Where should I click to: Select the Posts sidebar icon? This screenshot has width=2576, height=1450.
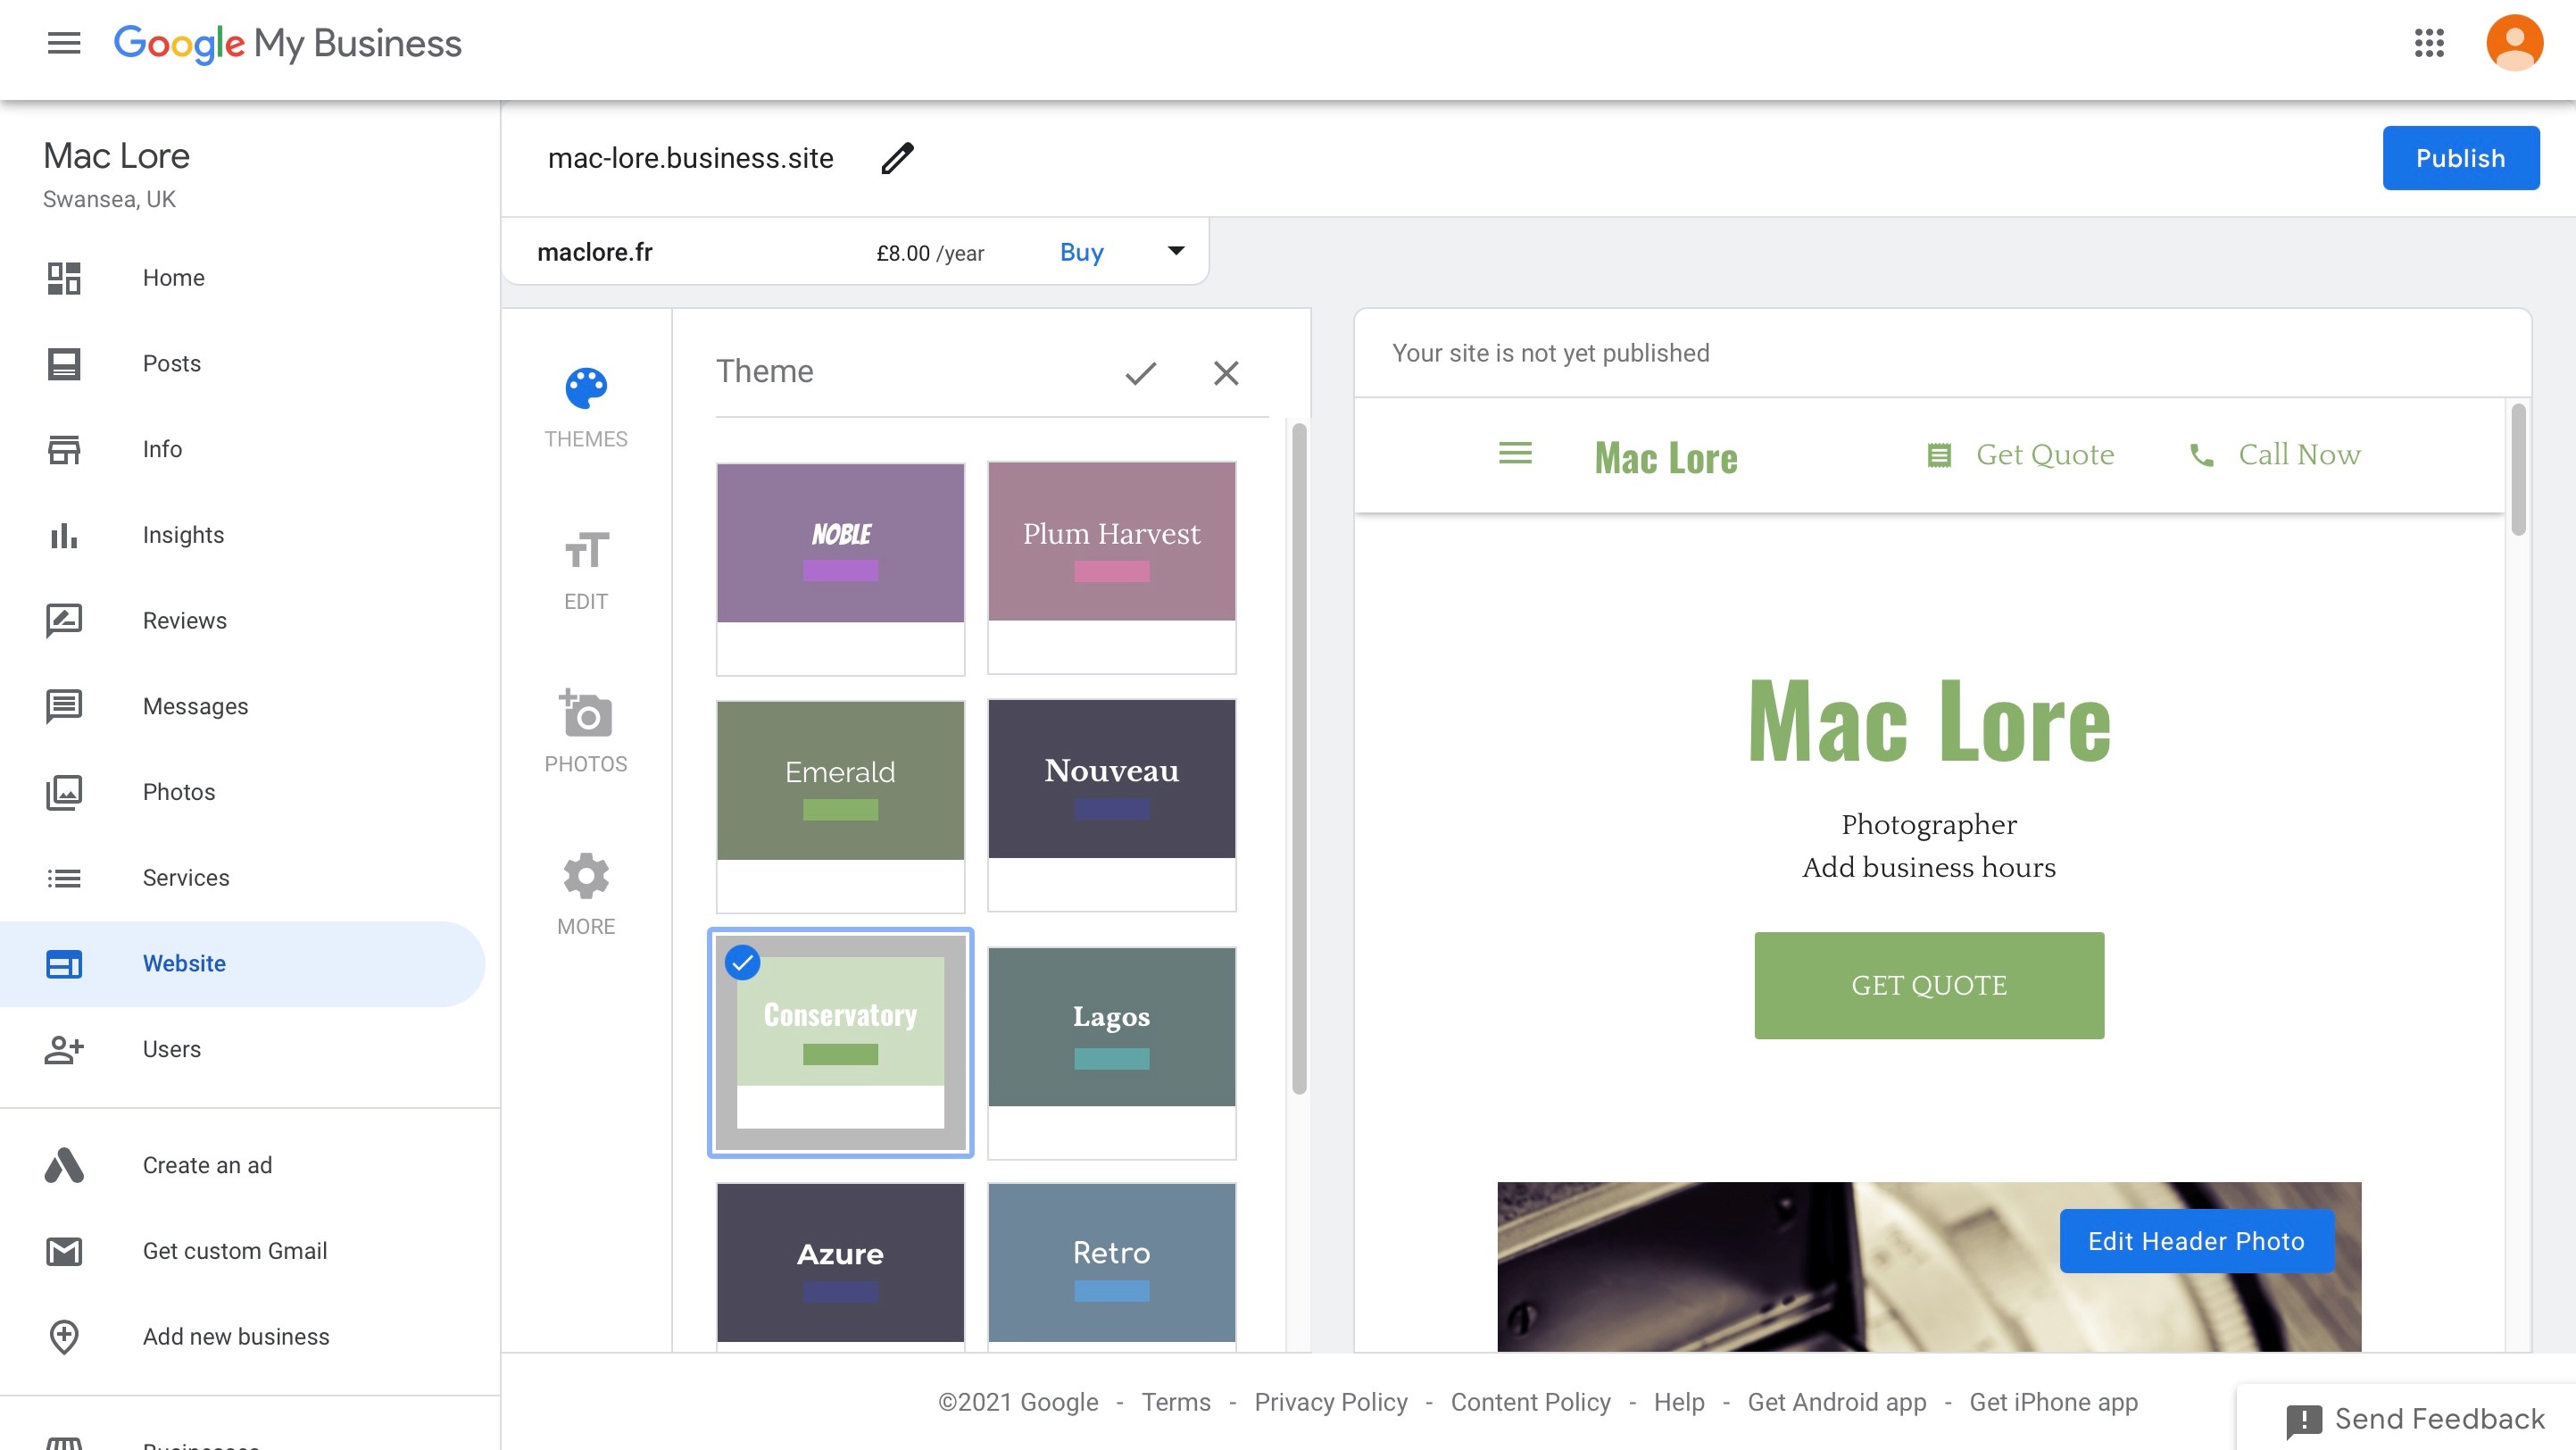pos(63,362)
